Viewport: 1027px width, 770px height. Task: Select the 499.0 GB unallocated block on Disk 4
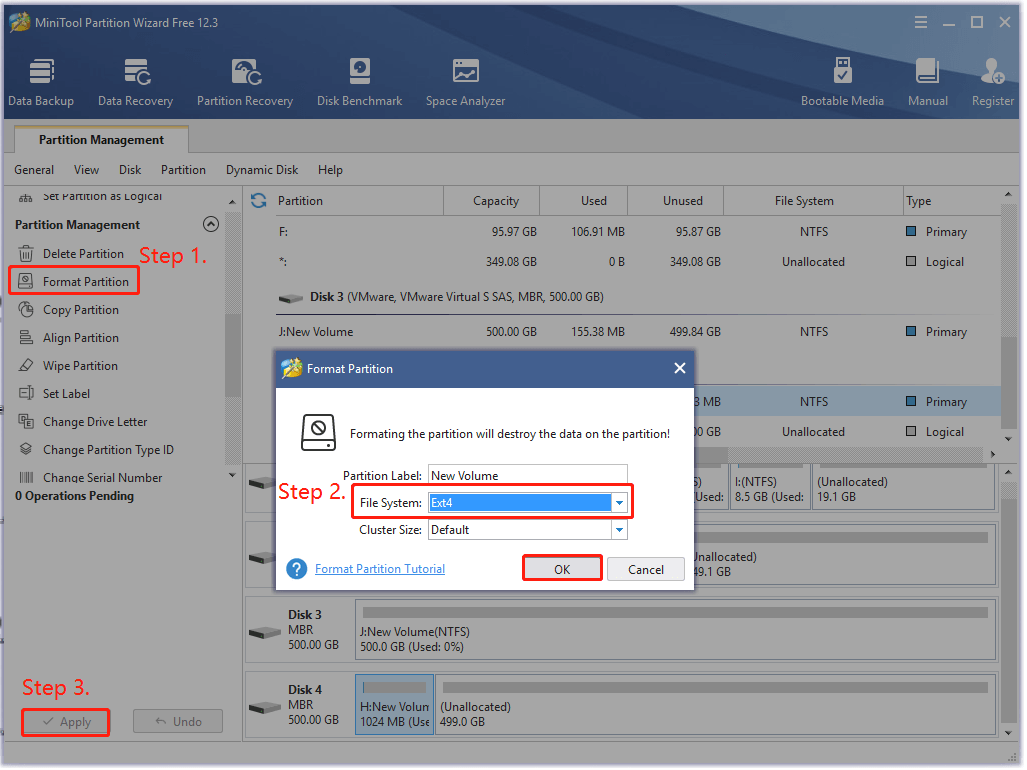point(715,706)
